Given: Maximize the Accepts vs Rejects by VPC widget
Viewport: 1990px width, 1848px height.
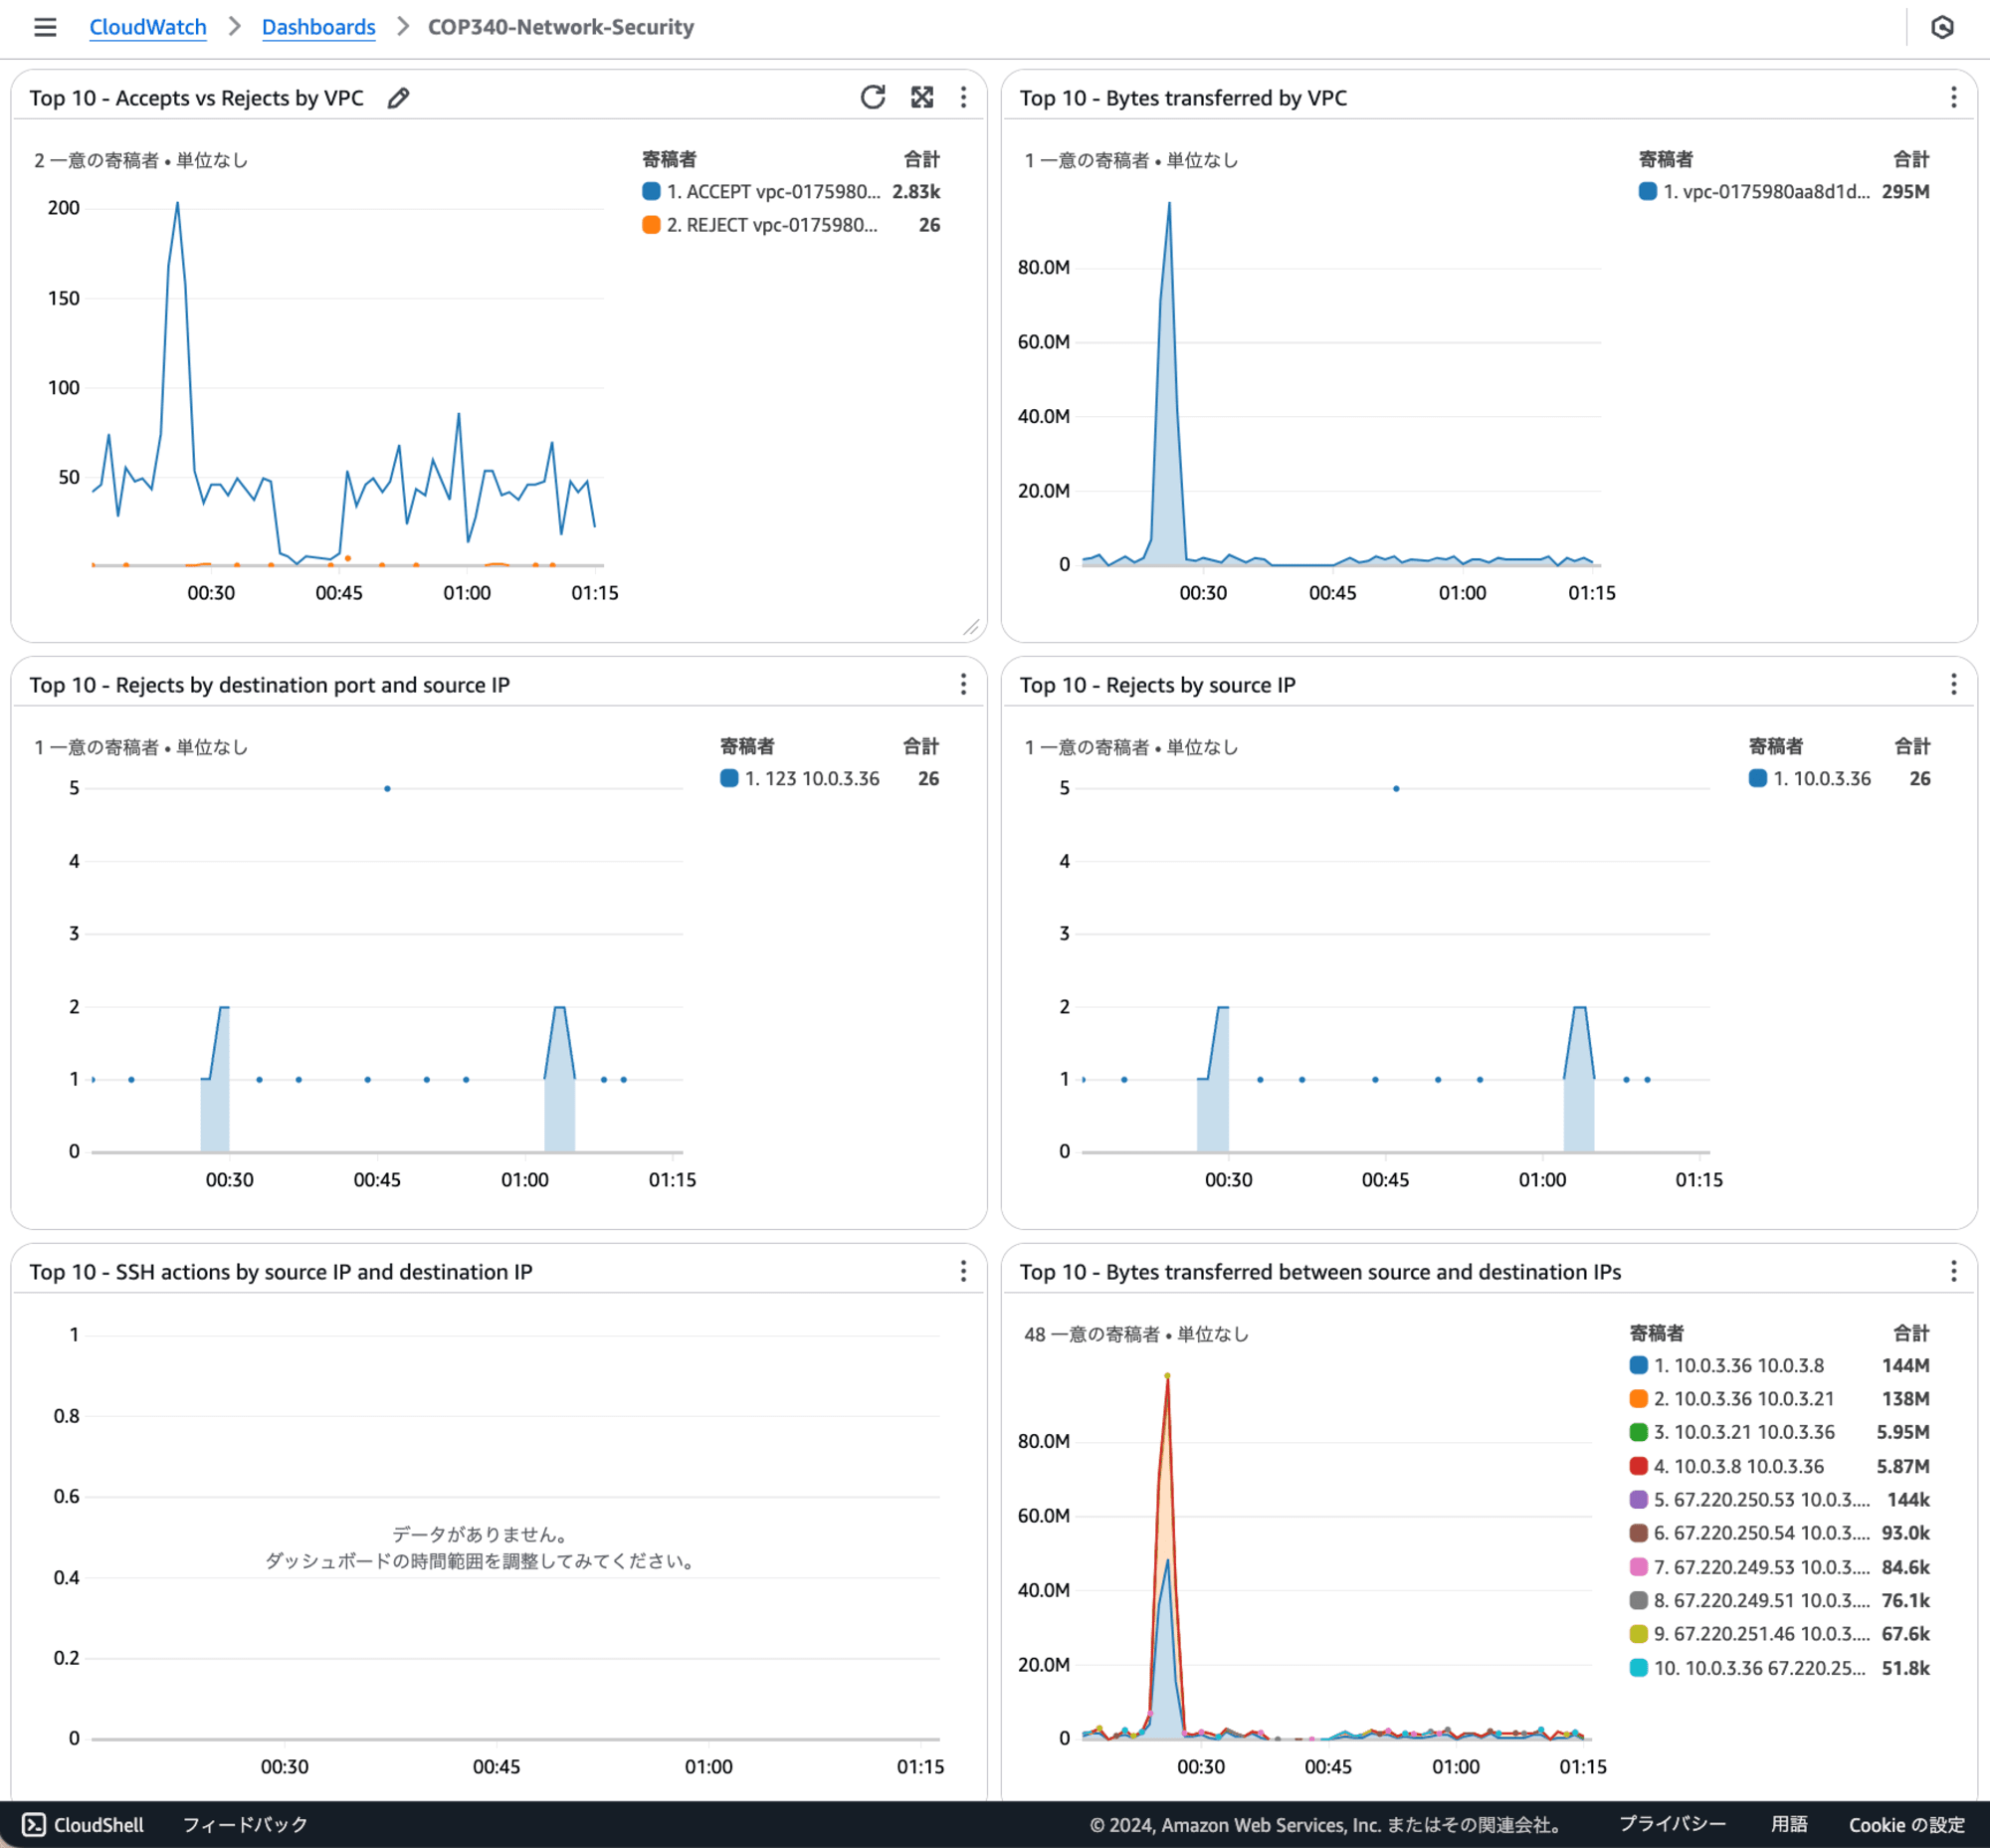Looking at the screenshot, I should click(x=922, y=97).
